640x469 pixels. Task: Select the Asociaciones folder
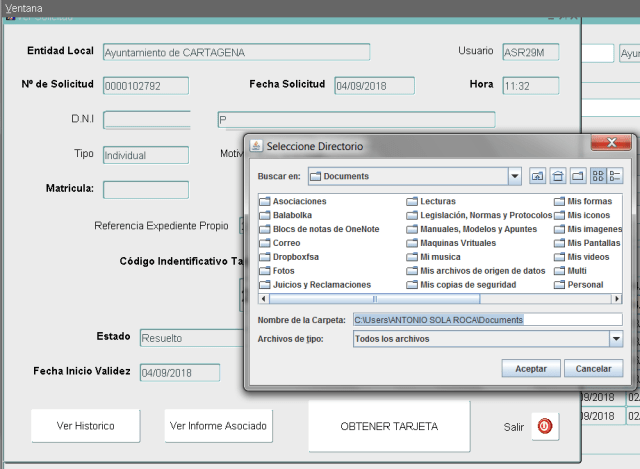coord(293,201)
